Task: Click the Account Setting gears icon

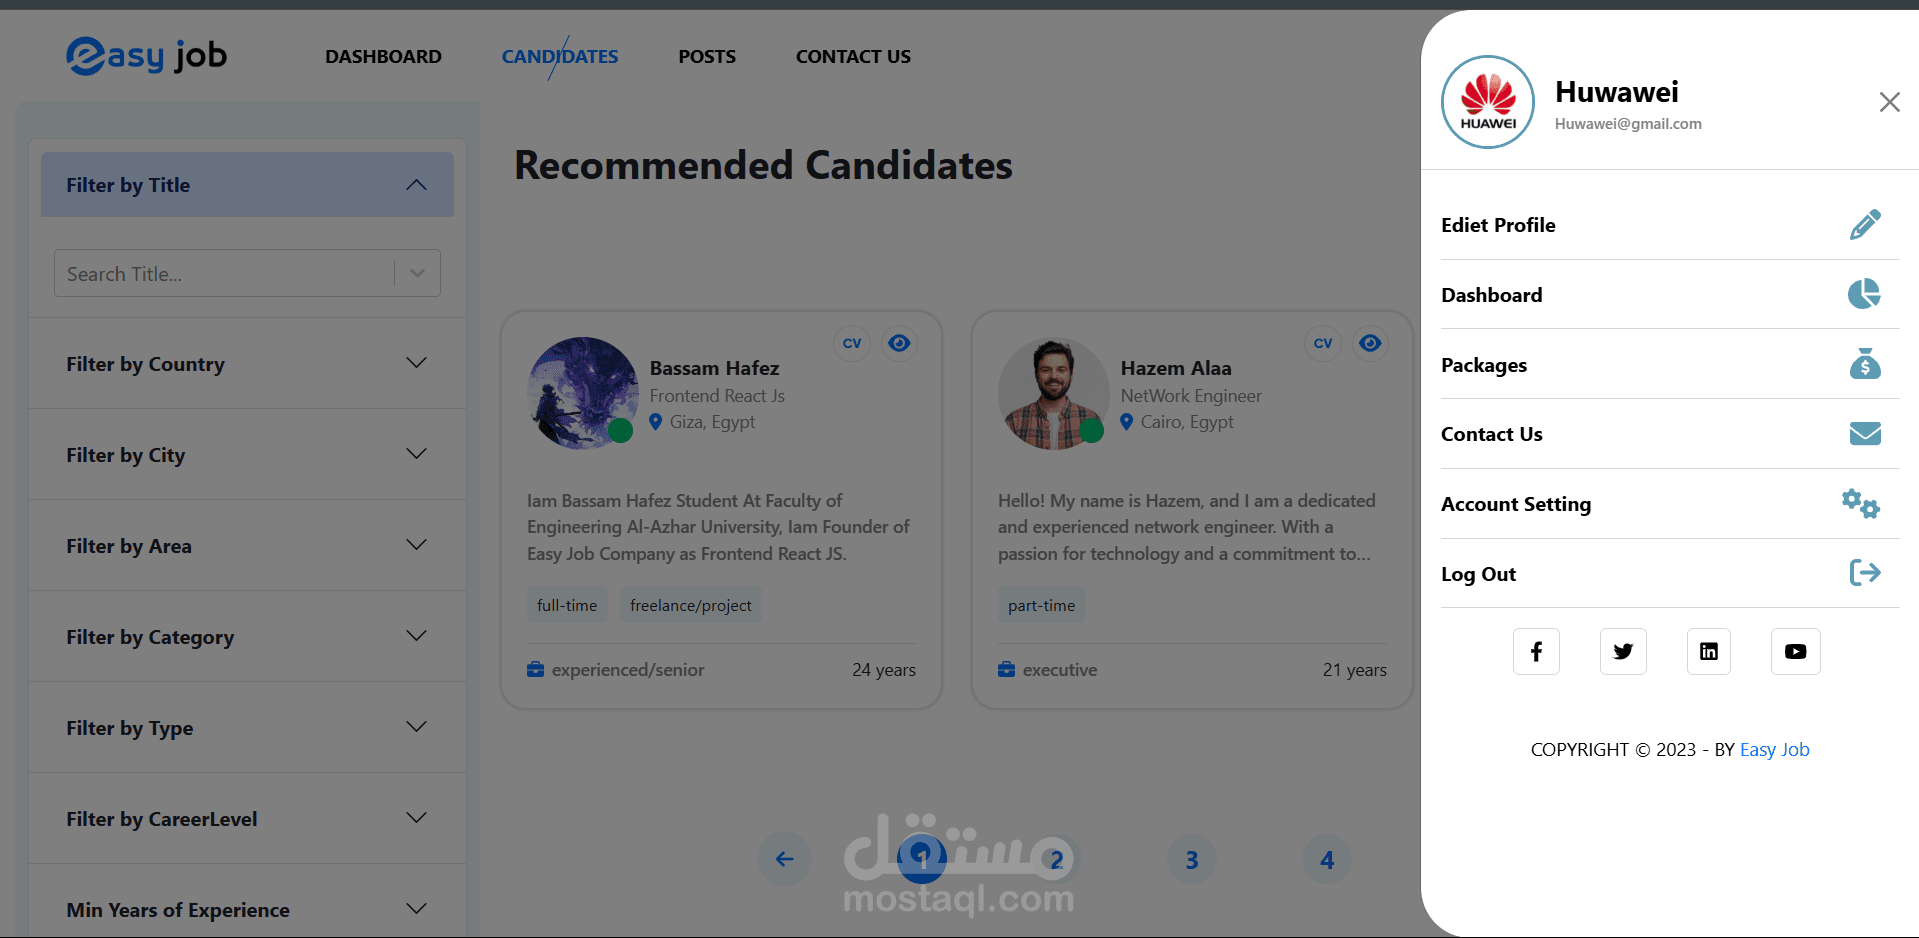Action: click(x=1861, y=503)
